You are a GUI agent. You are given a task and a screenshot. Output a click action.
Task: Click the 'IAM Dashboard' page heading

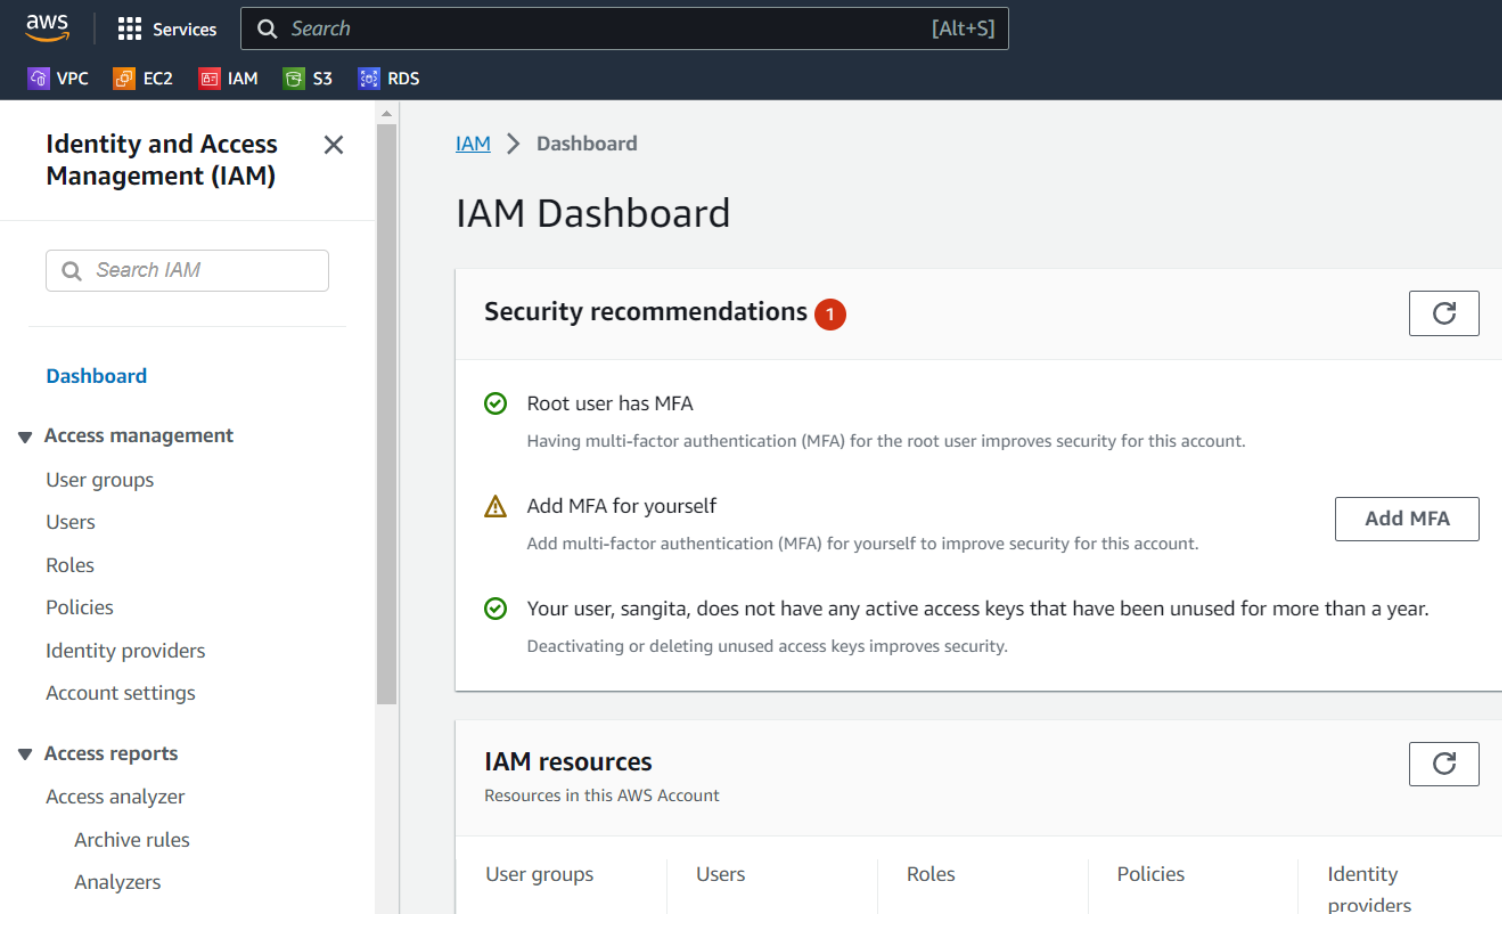[593, 214]
